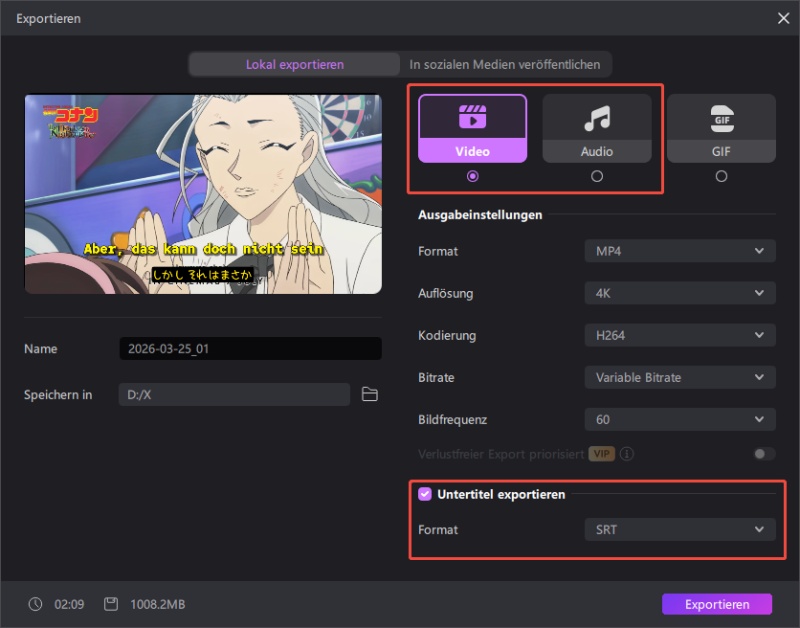Switch to Lokal exportieren tab
The width and height of the screenshot is (800, 628).
tap(294, 64)
